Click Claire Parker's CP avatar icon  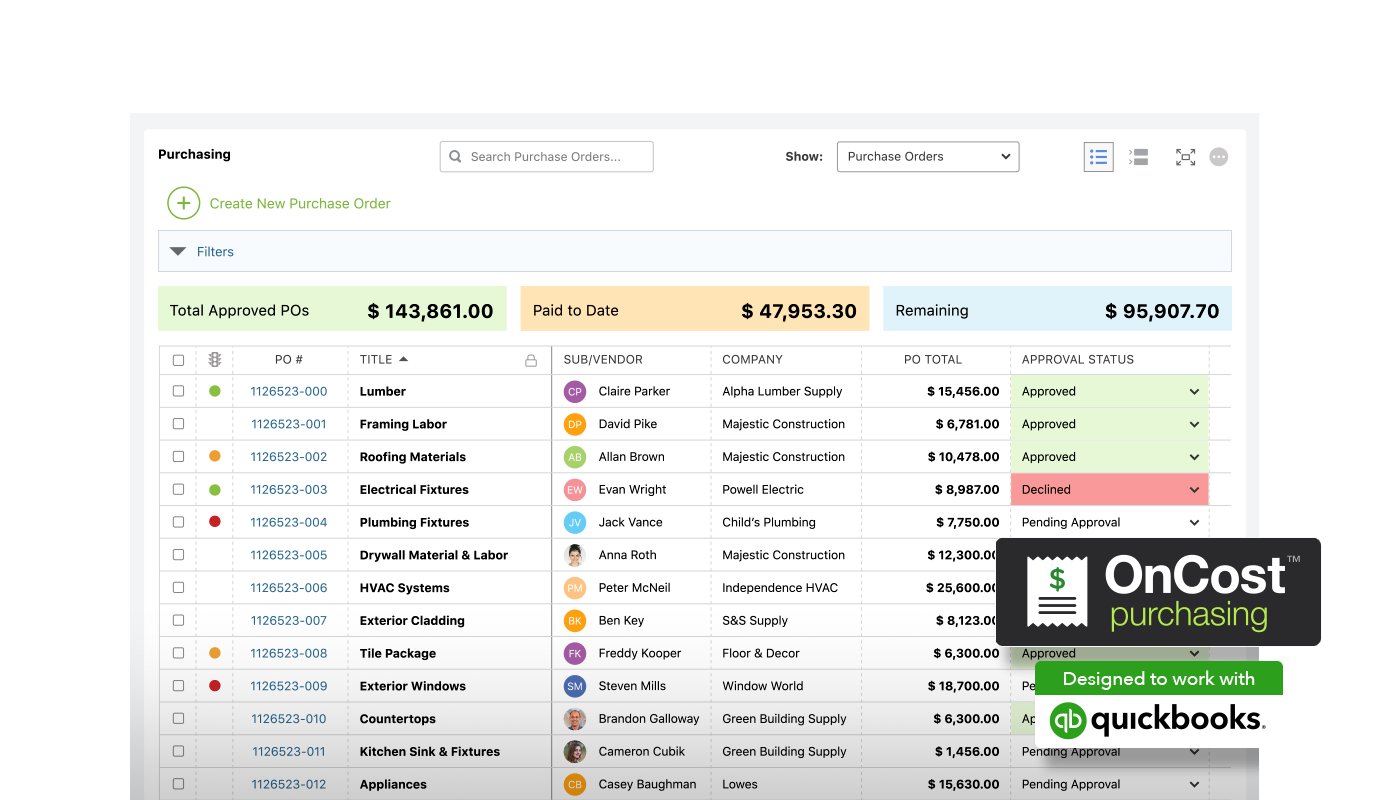(x=574, y=392)
